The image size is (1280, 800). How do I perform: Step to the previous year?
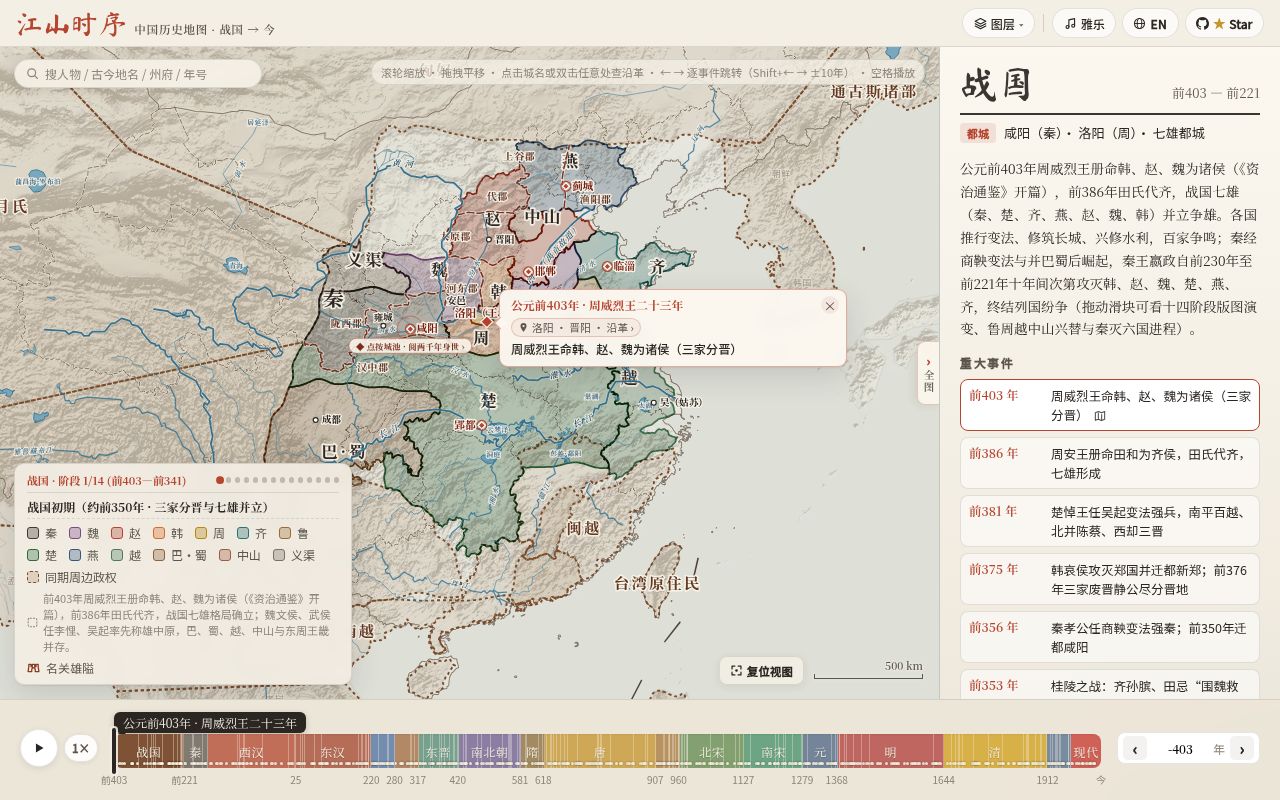[1135, 749]
